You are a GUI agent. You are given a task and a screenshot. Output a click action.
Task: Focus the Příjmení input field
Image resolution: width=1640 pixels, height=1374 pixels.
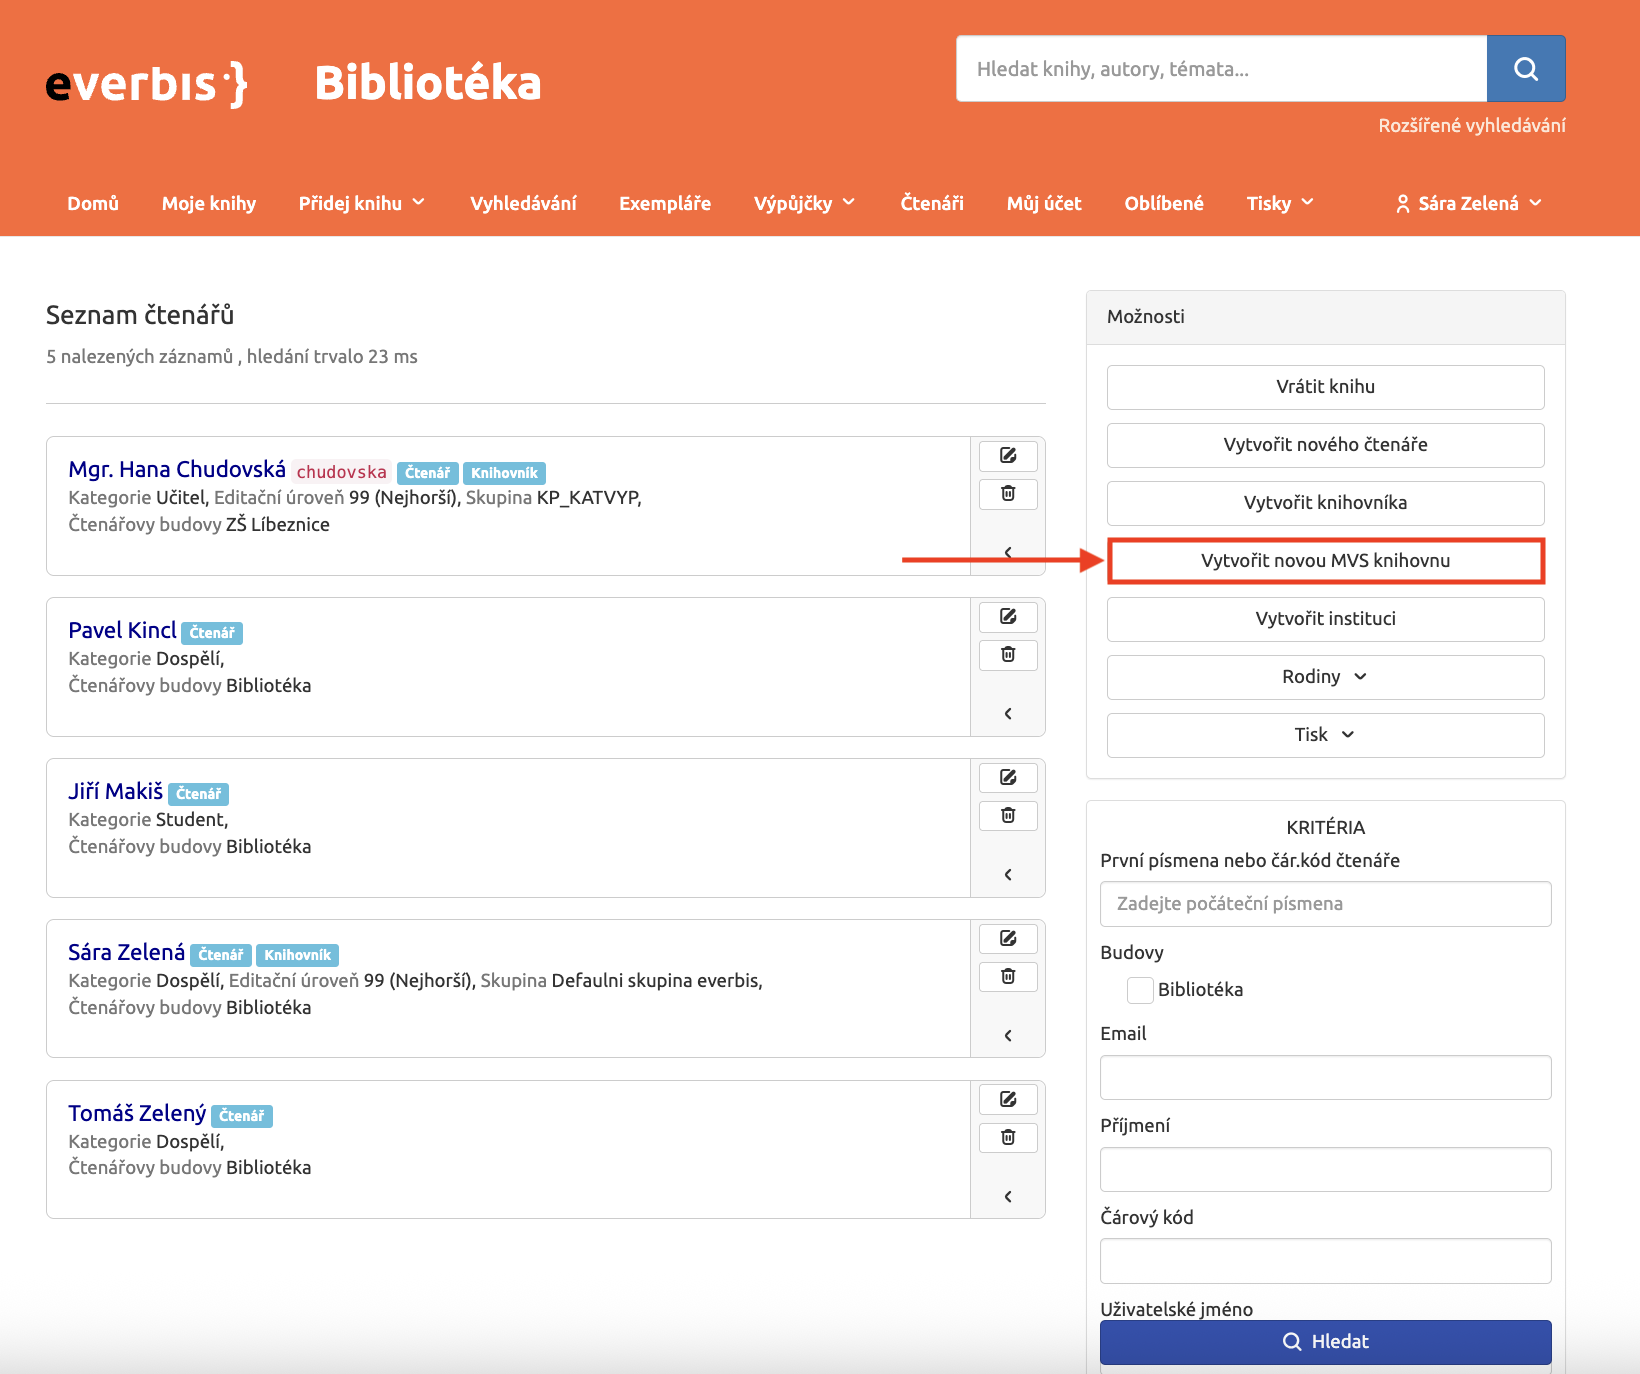(x=1325, y=1169)
